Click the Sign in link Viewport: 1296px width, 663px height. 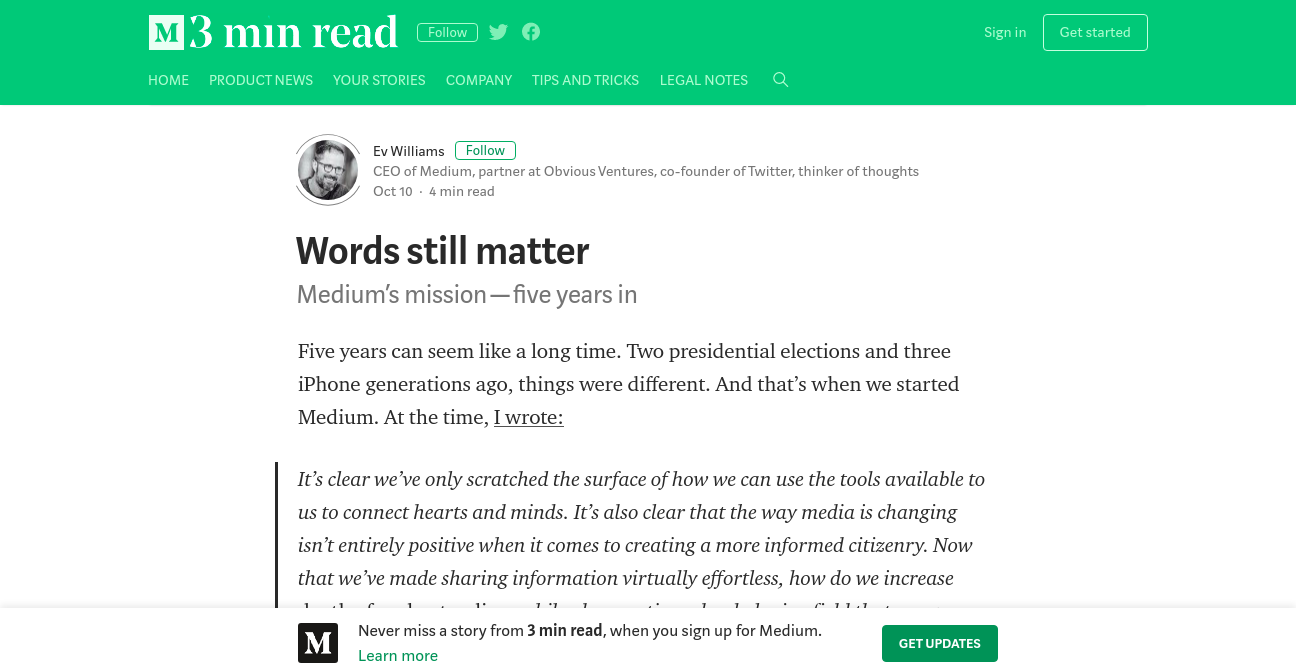(1005, 32)
